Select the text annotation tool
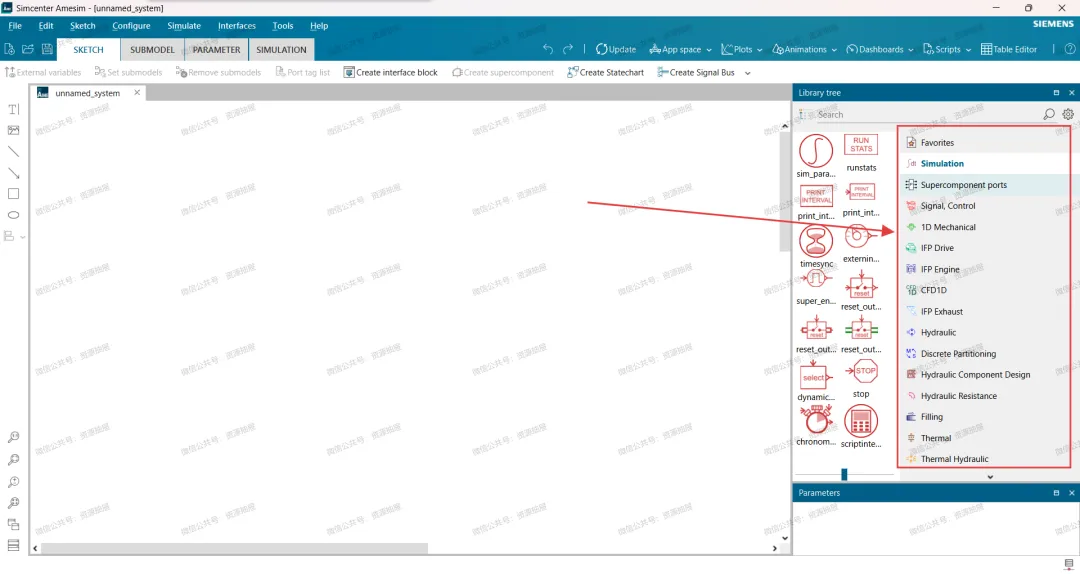This screenshot has height=574, width=1080. pos(13,109)
